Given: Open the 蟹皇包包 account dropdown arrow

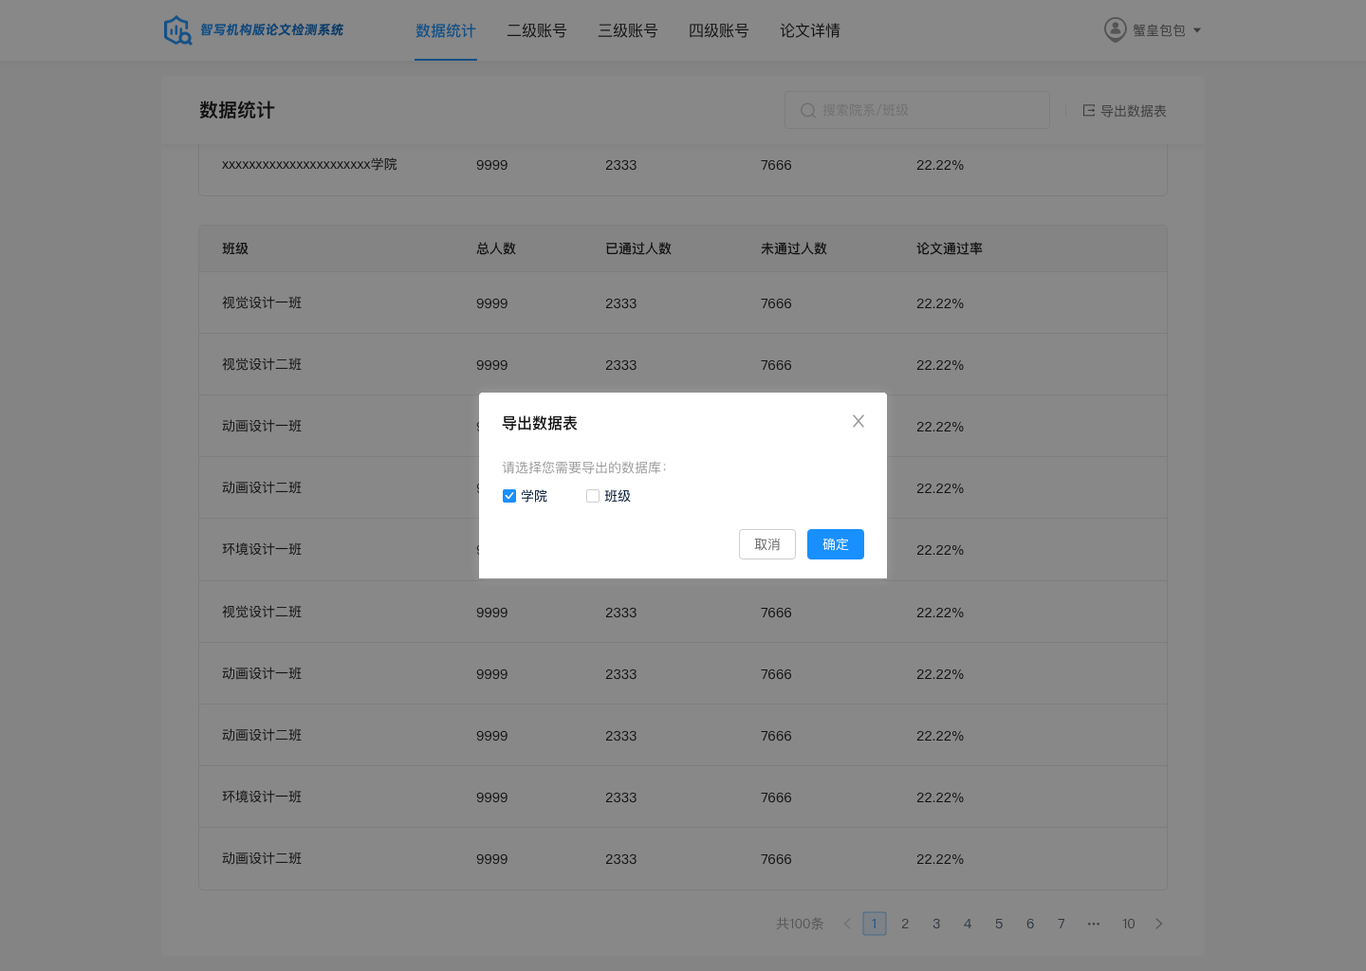Looking at the screenshot, I should (1197, 31).
